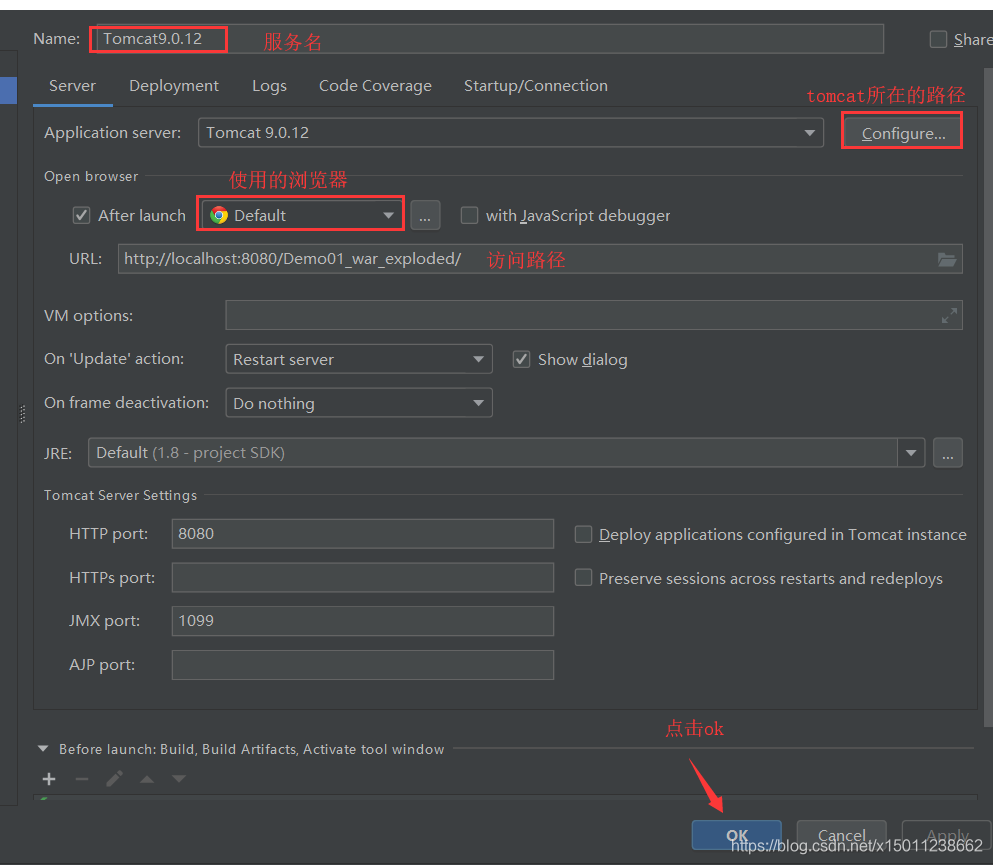Screen dimensions: 993x865
Task: Remove selected Before launch task
Action: tap(82, 779)
